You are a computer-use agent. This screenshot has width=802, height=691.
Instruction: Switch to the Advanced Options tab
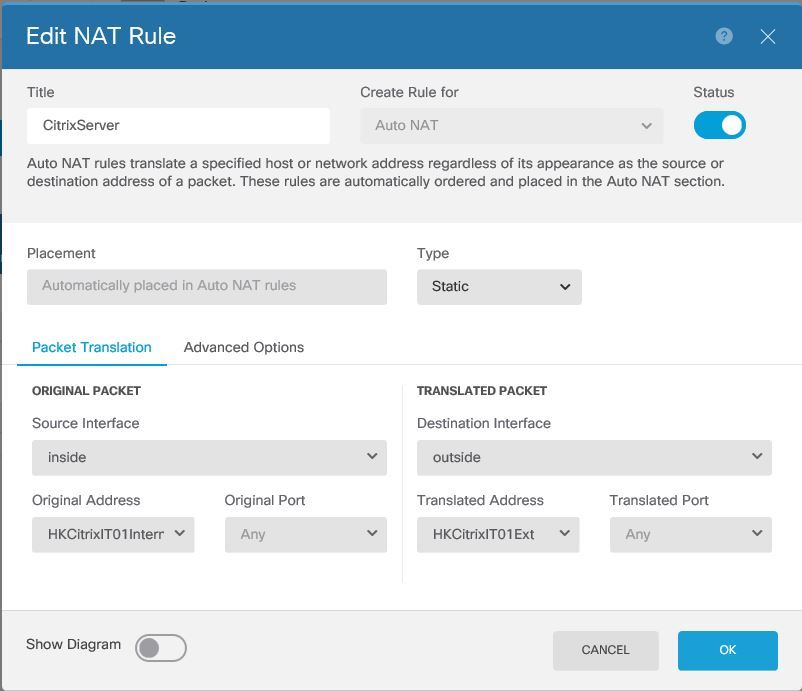[243, 347]
